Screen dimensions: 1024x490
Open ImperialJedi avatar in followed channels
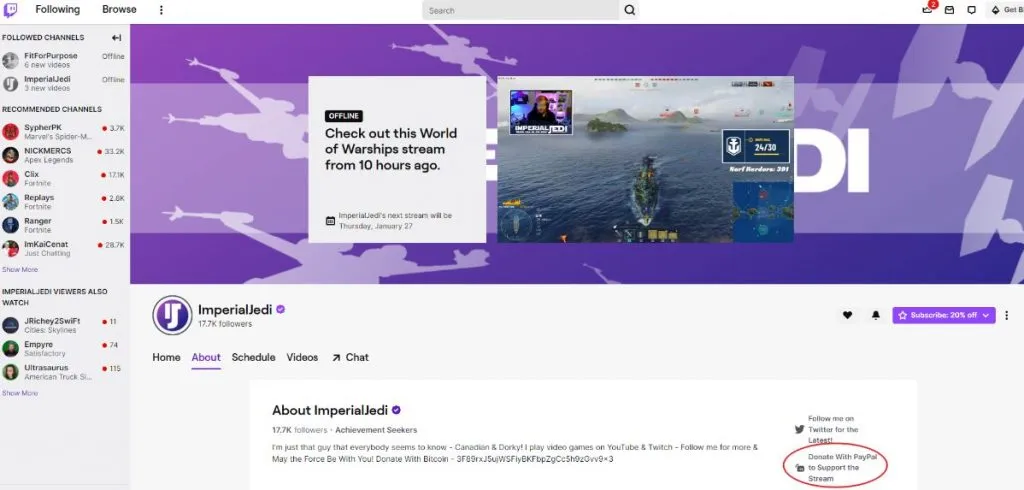click(x=10, y=84)
